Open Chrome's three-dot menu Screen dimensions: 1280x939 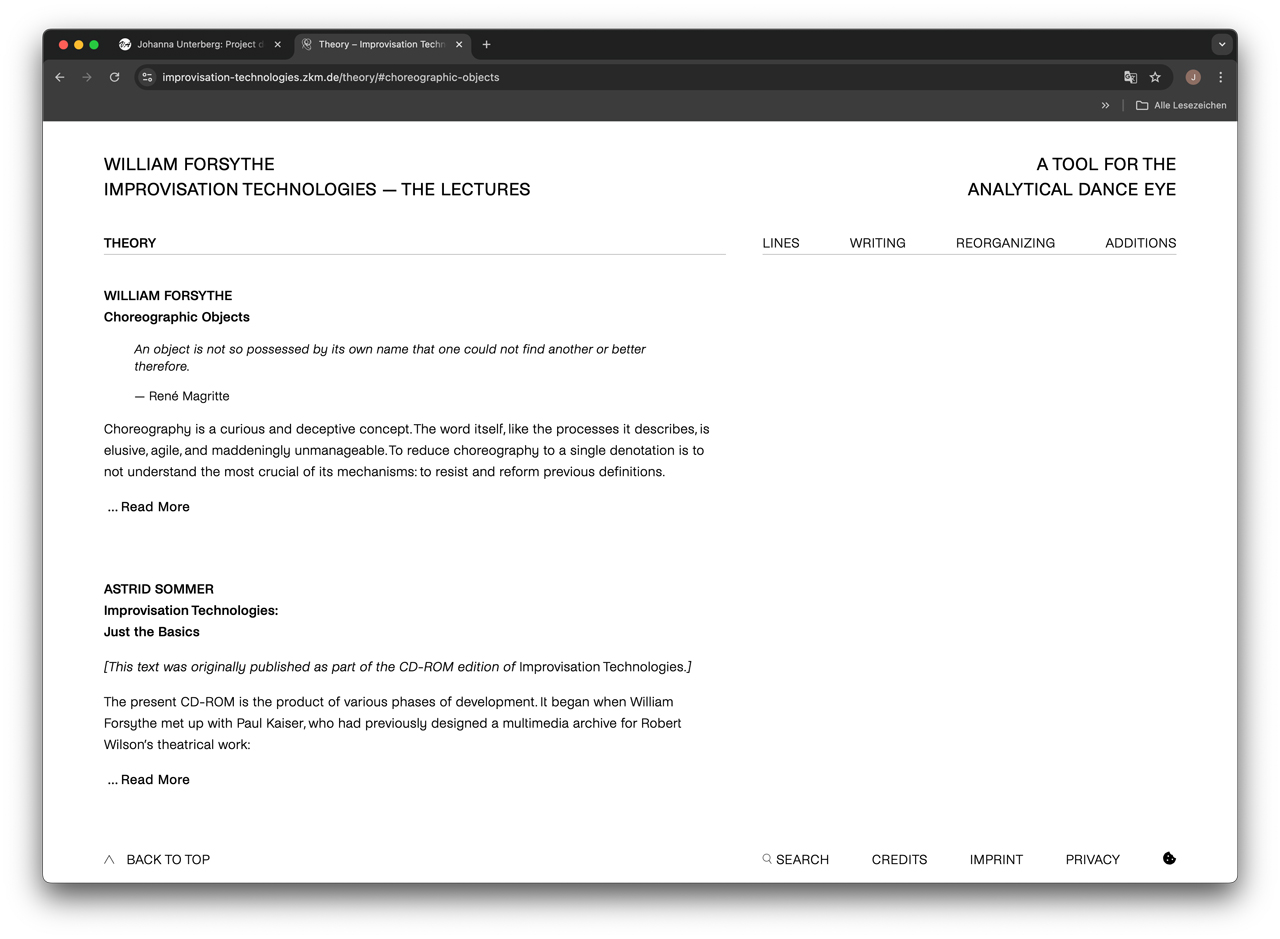pos(1220,76)
